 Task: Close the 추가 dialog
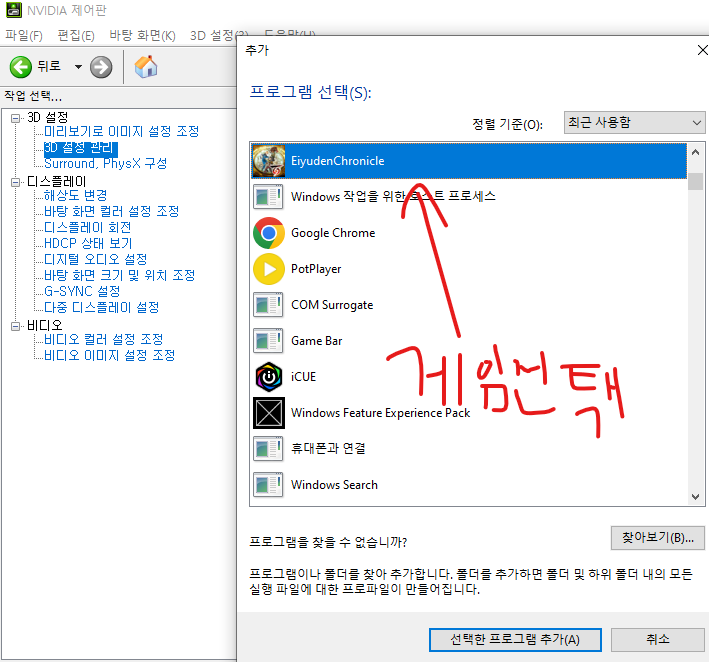[x=702, y=50]
